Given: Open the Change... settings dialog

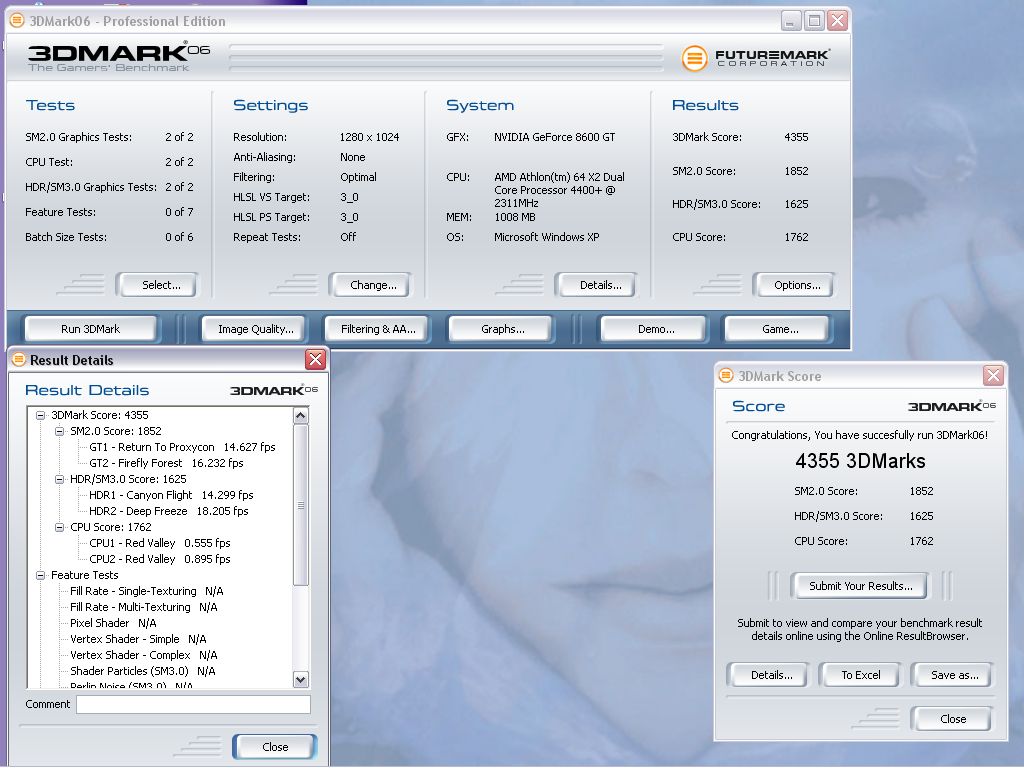Looking at the screenshot, I should (x=370, y=285).
